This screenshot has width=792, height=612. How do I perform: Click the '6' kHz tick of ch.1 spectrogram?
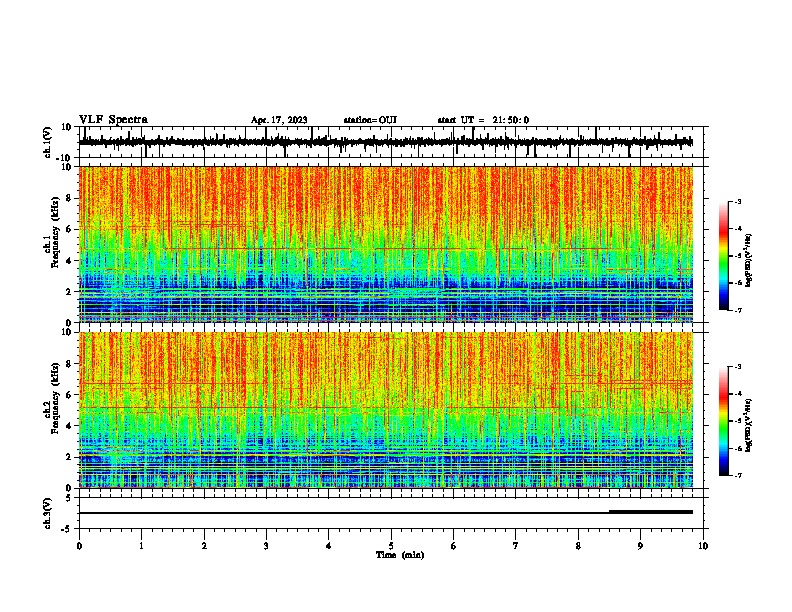coord(69,229)
